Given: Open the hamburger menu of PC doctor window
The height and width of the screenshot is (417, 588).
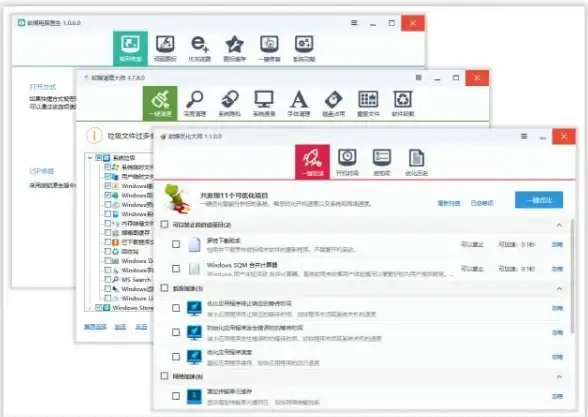Looking at the screenshot, I should coord(354,22).
